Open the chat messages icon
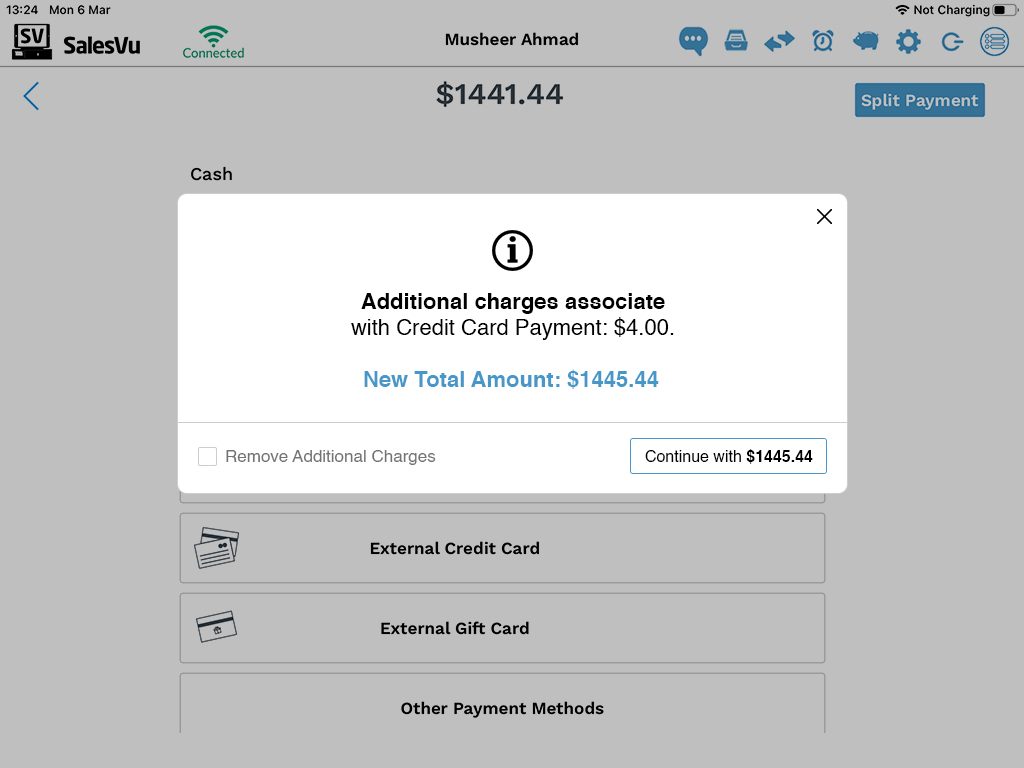 693,41
